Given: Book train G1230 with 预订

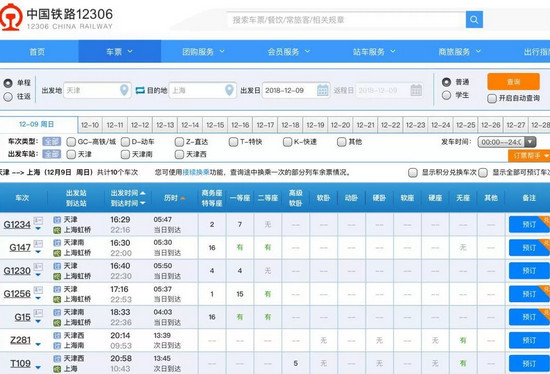Looking at the screenshot, I should pos(529,271).
